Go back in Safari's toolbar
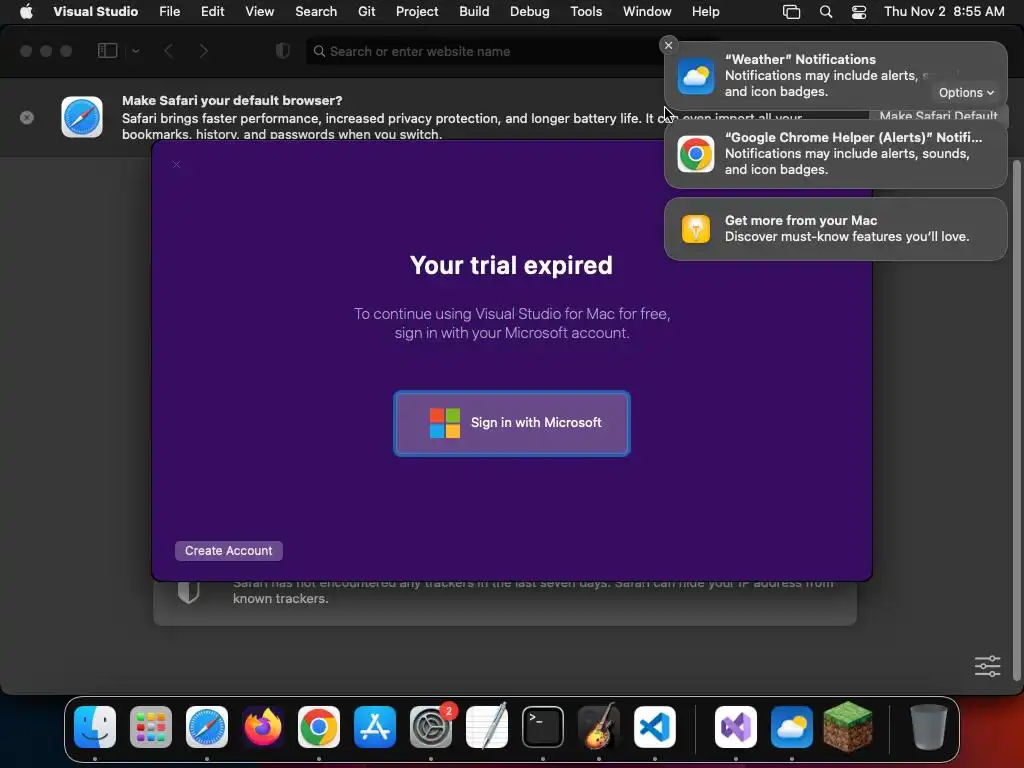Screen dimensions: 1024x768 click(168, 51)
